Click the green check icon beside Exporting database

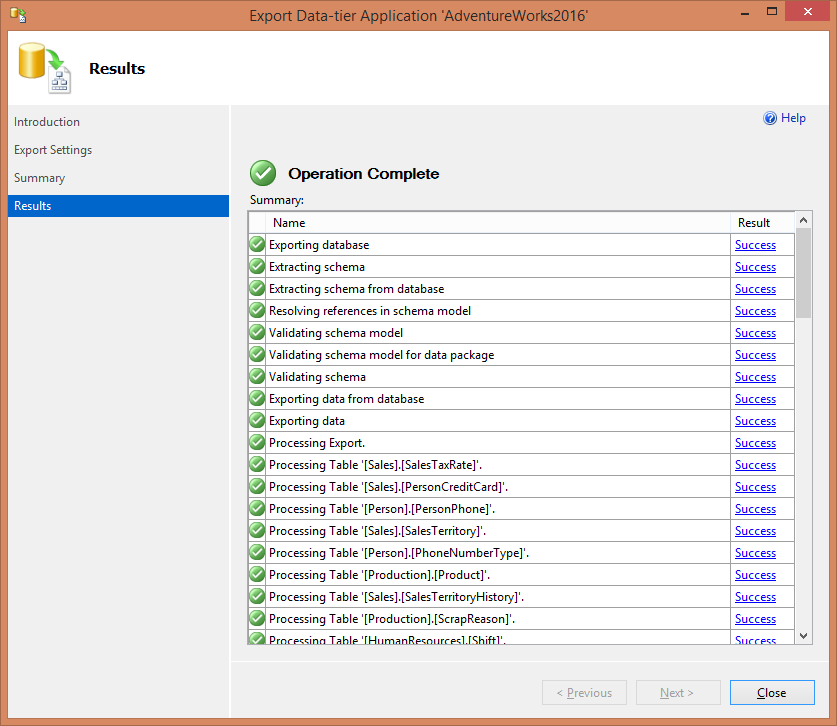(258, 245)
